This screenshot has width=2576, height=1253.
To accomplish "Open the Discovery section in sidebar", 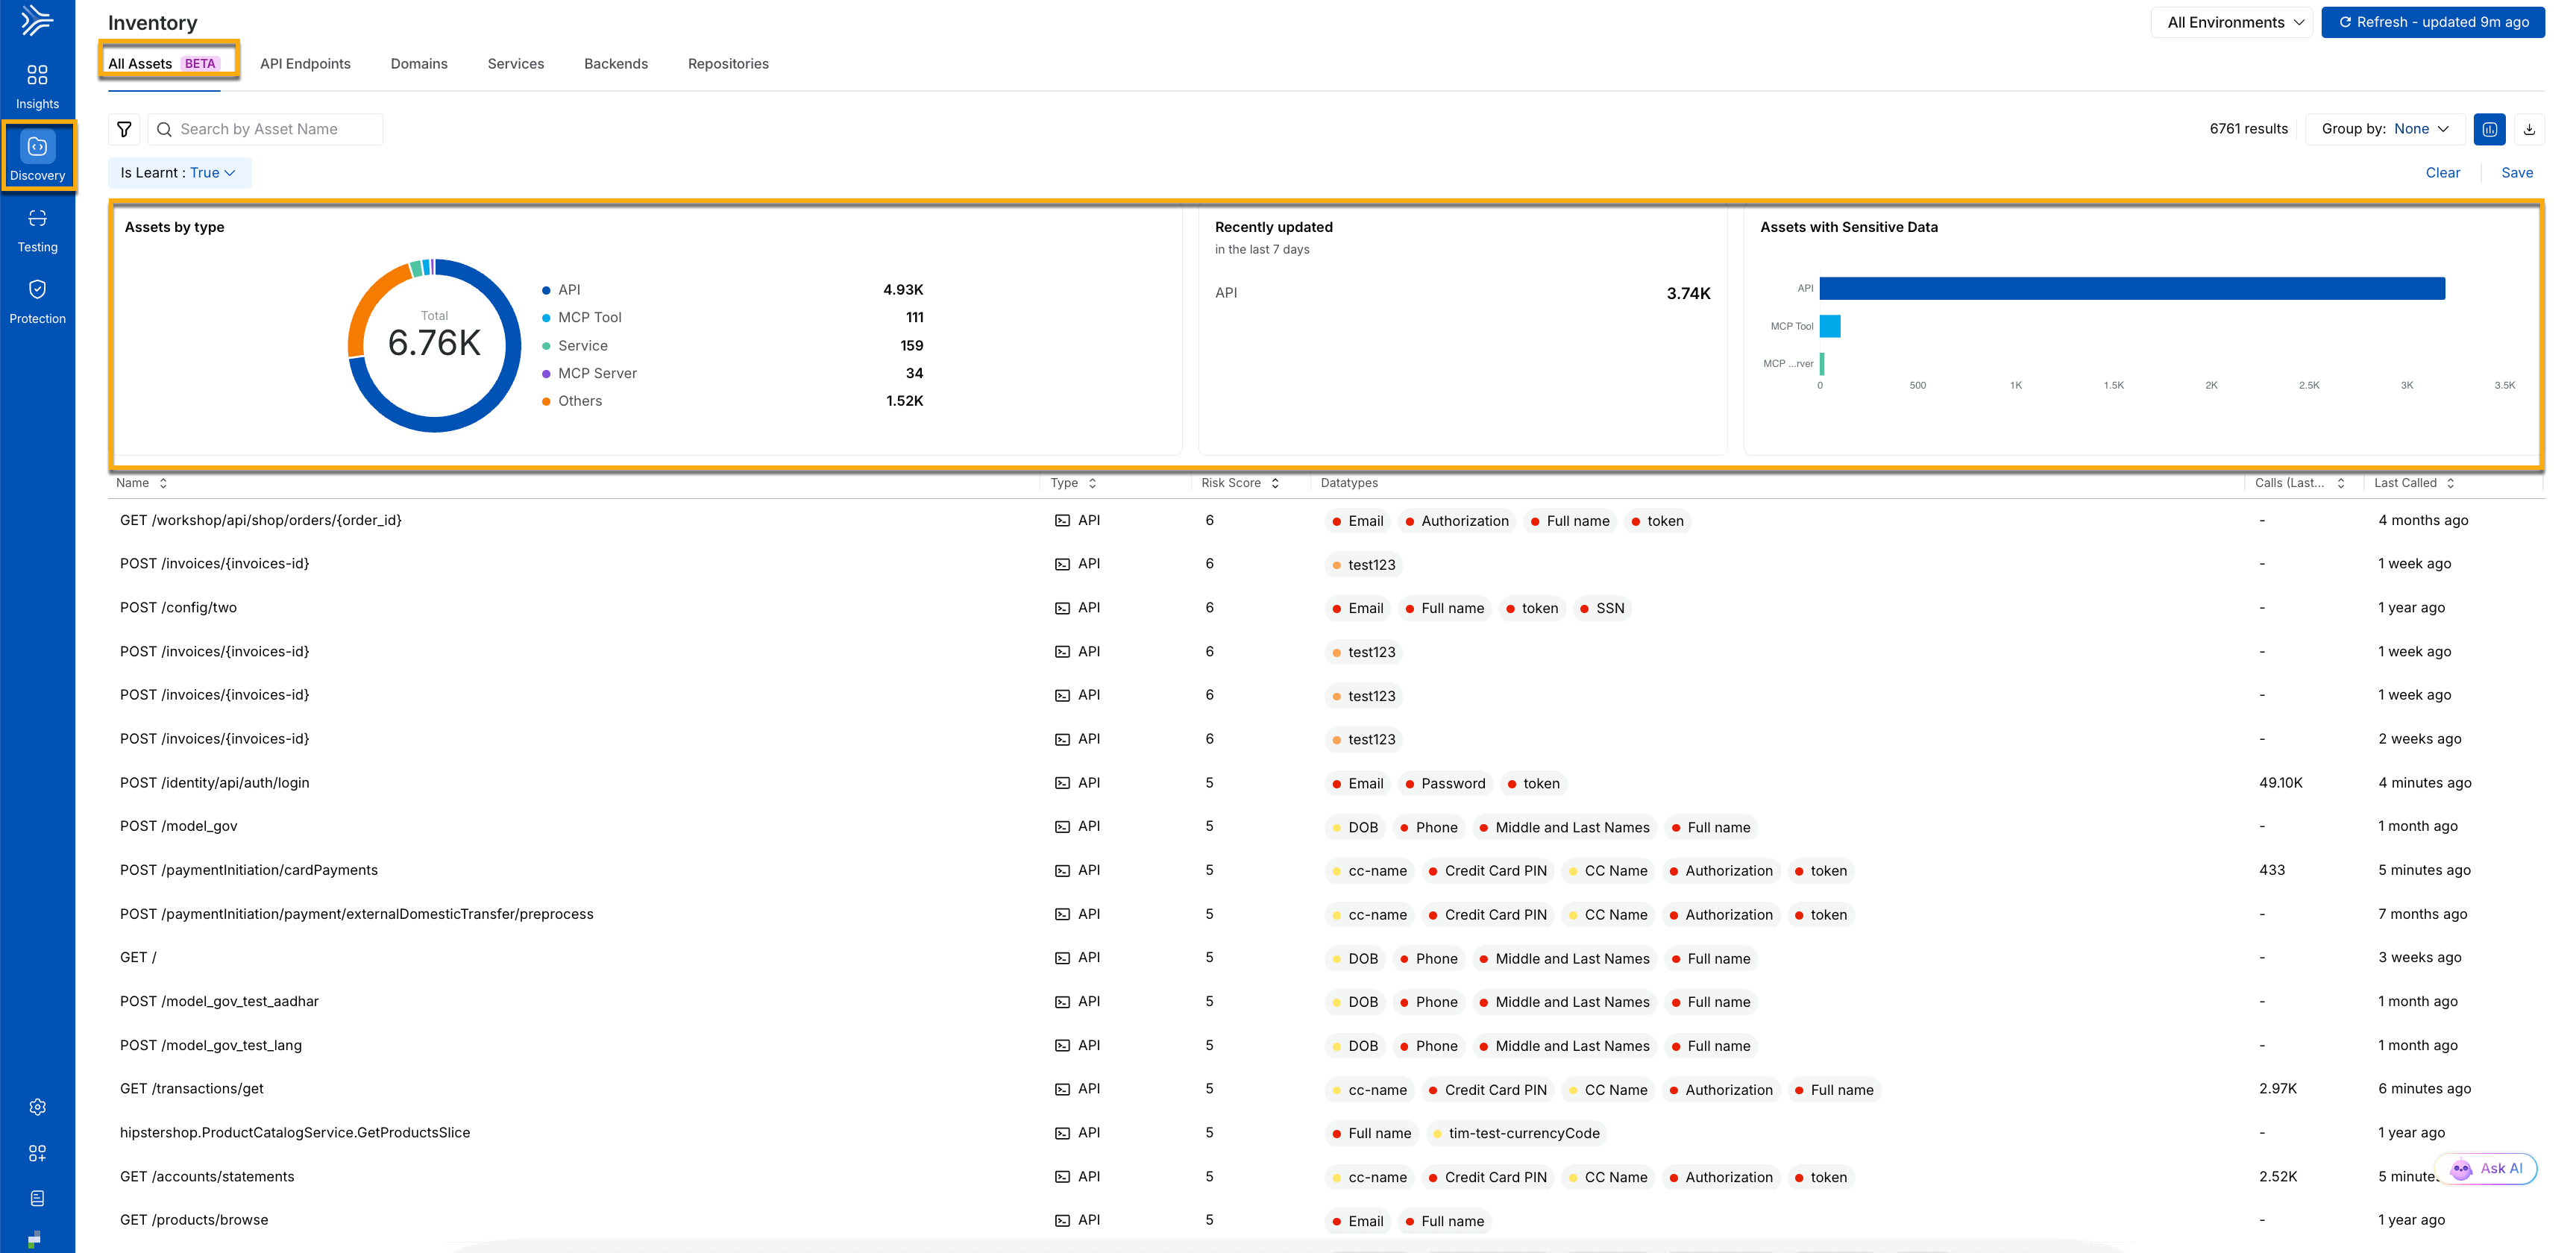I will click(37, 157).
